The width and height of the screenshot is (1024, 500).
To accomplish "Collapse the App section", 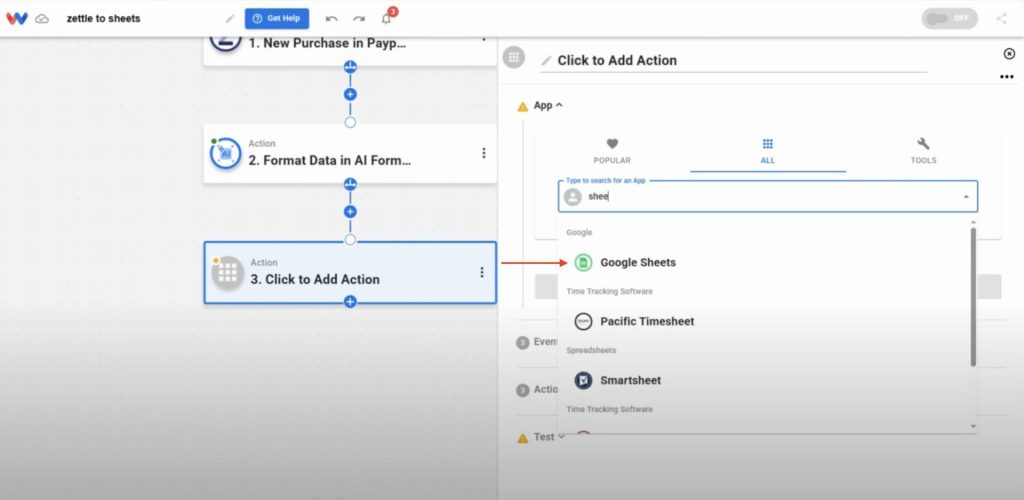I will coord(549,105).
